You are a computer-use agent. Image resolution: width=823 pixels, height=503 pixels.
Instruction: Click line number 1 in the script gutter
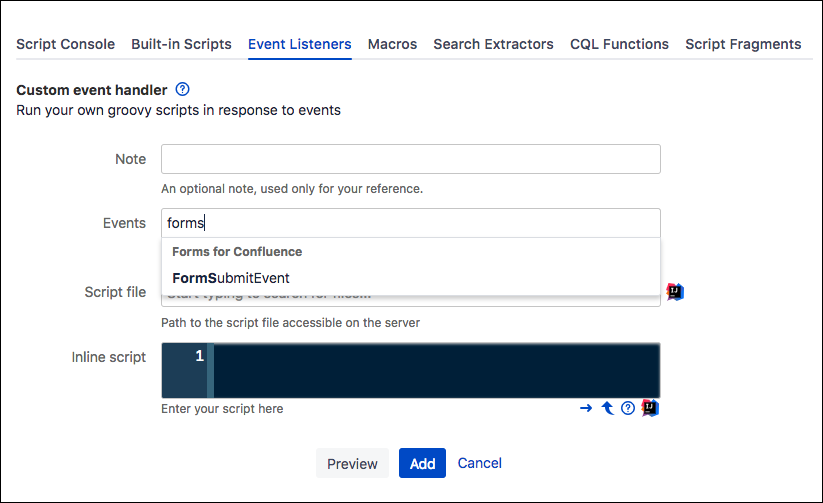pos(199,356)
